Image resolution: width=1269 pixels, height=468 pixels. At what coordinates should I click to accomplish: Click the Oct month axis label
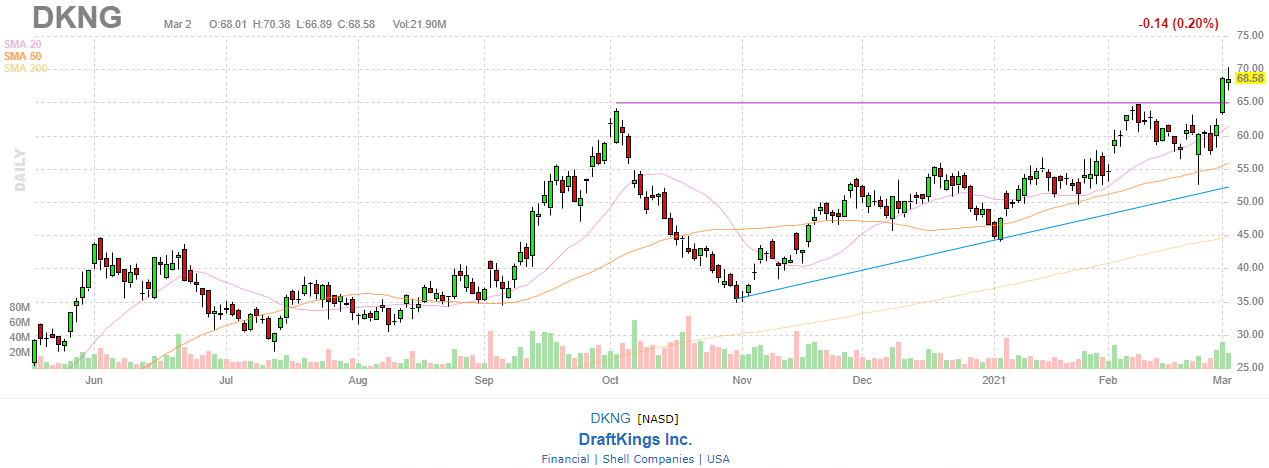[x=609, y=381]
